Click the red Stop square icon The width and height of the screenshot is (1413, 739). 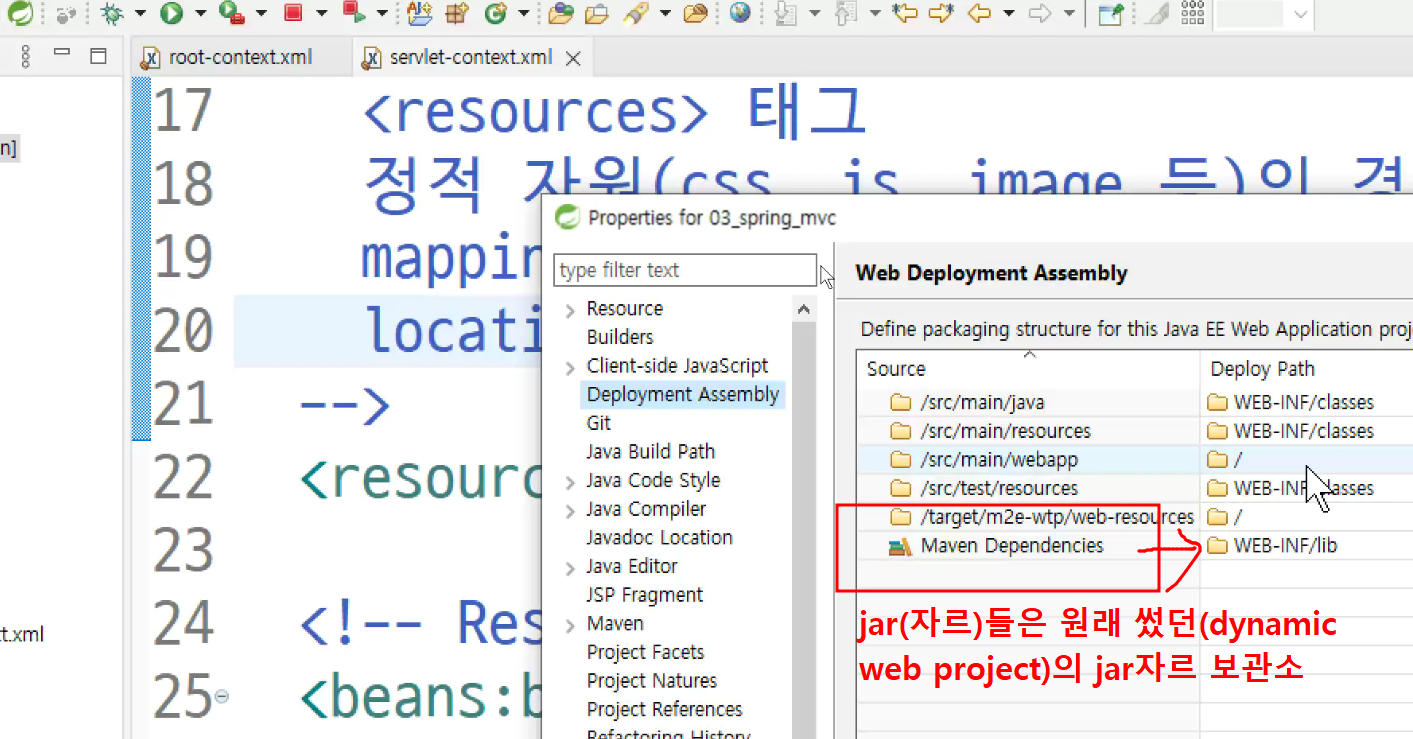coord(293,13)
